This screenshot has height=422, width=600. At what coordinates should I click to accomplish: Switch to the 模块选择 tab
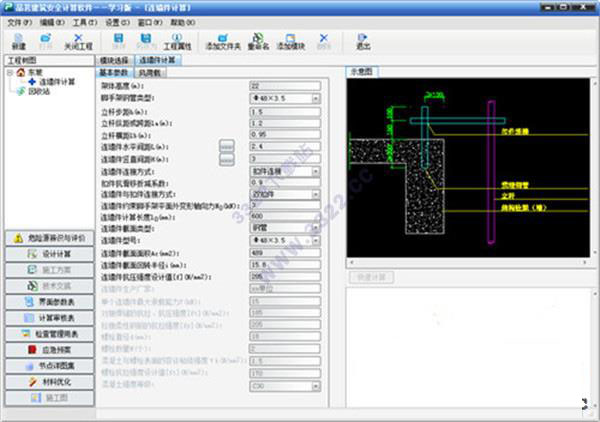coord(116,61)
